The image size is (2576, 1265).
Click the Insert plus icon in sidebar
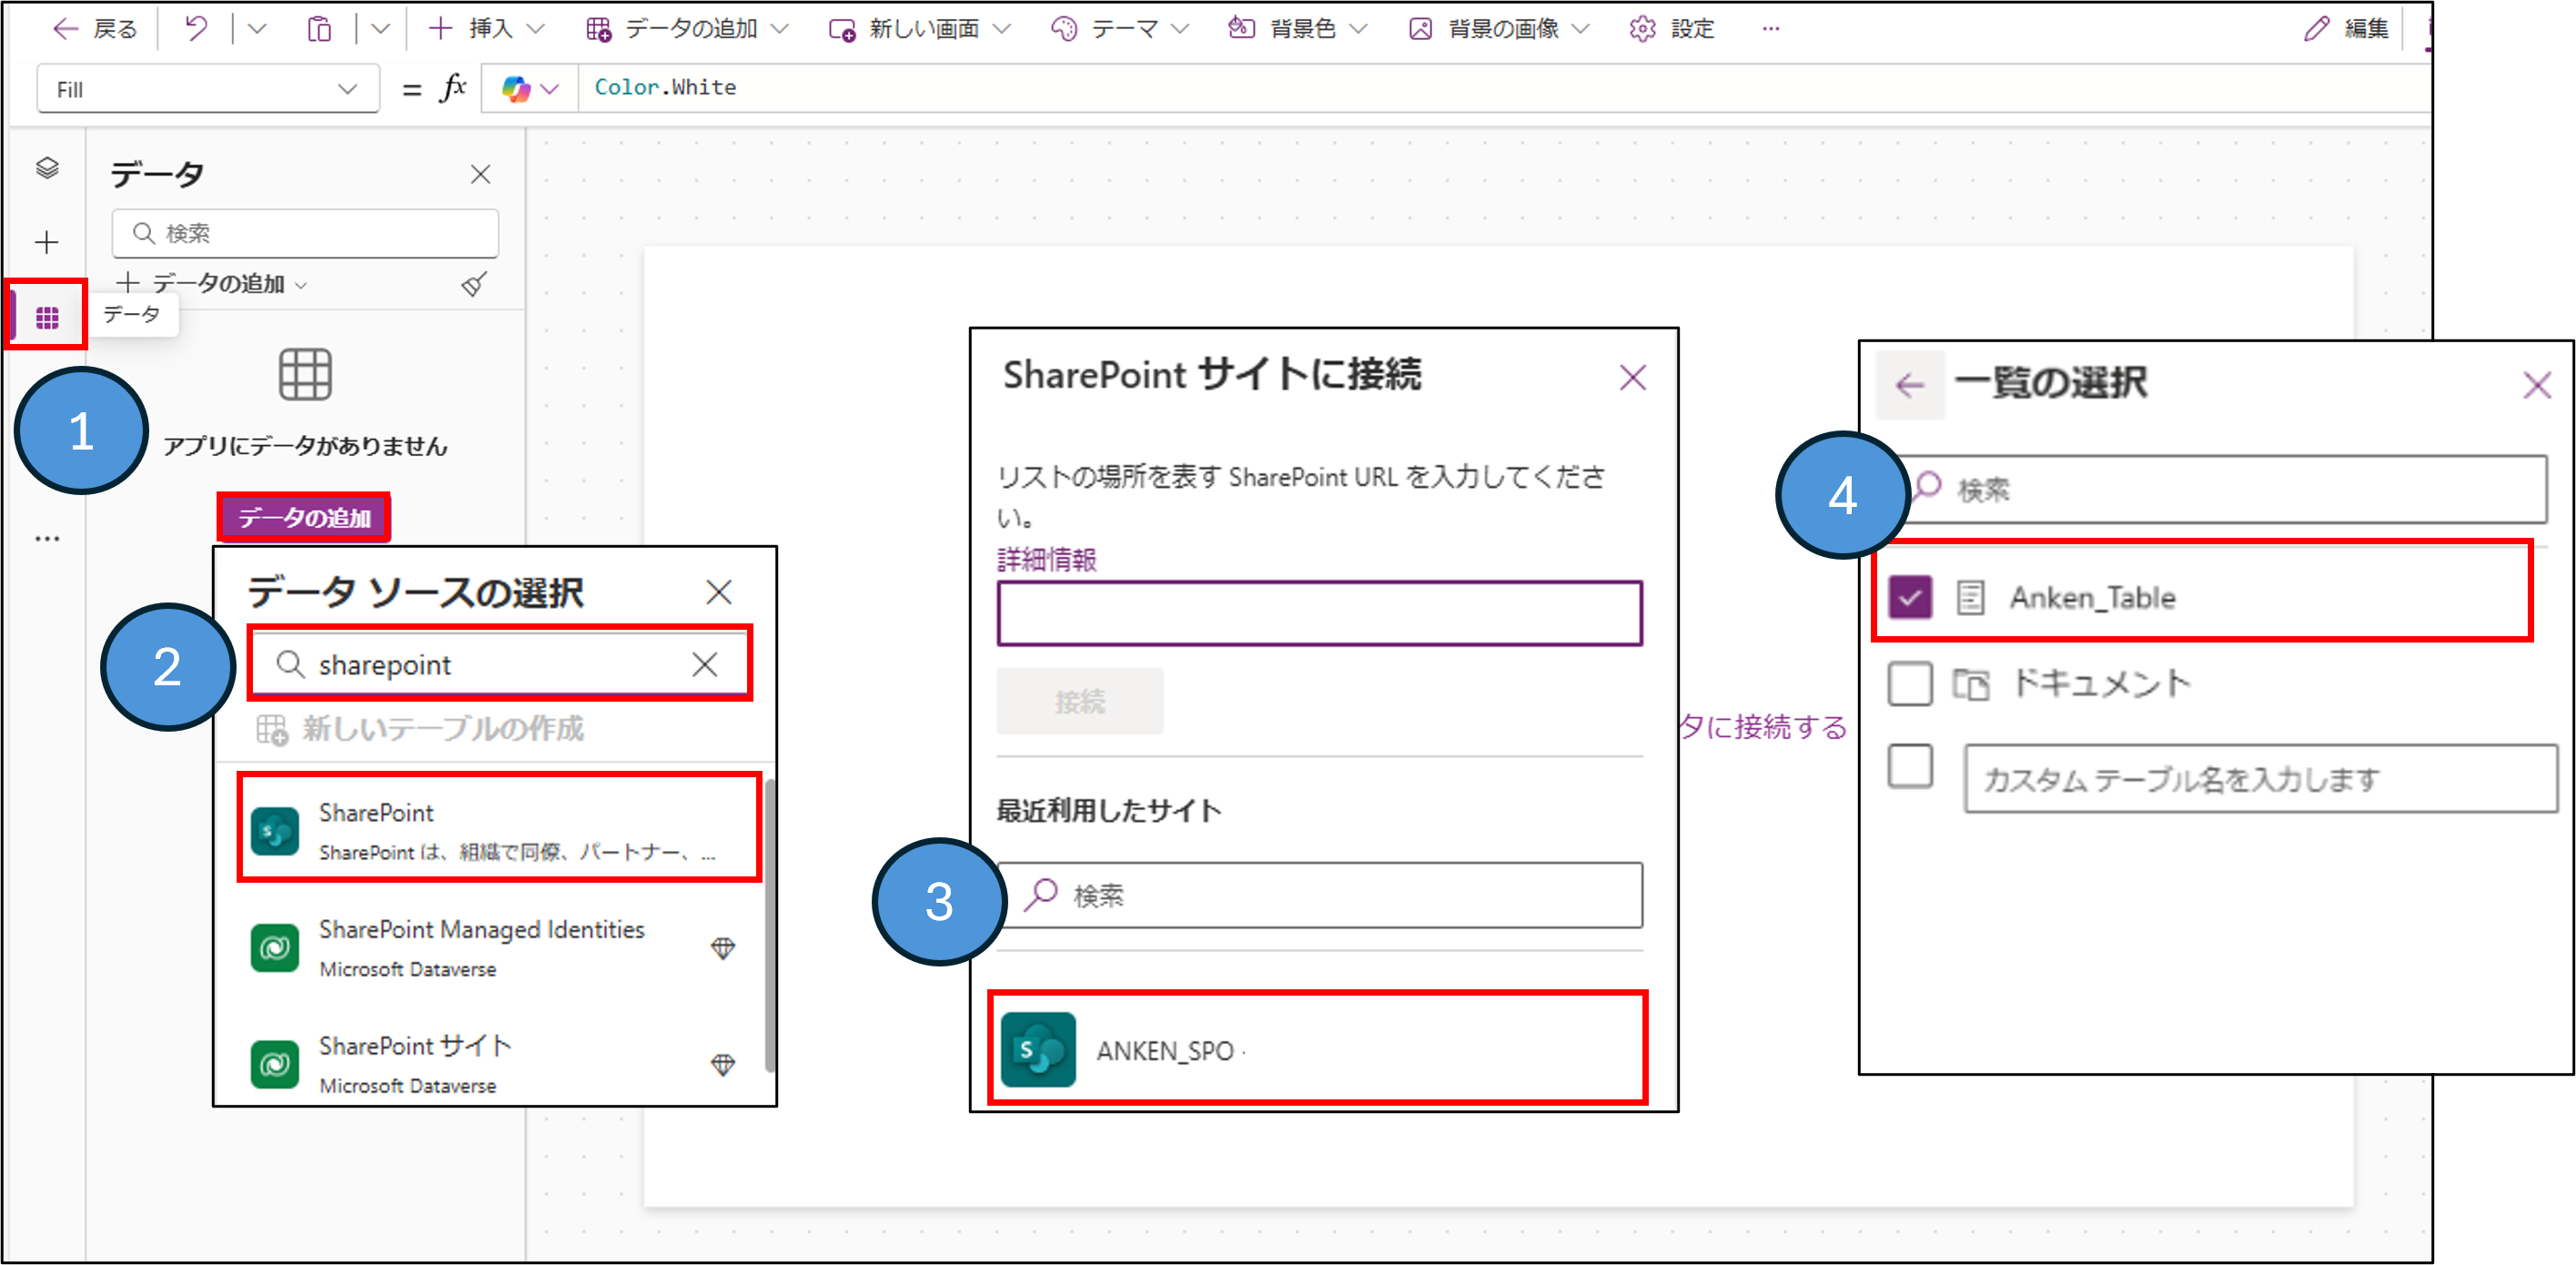47,242
